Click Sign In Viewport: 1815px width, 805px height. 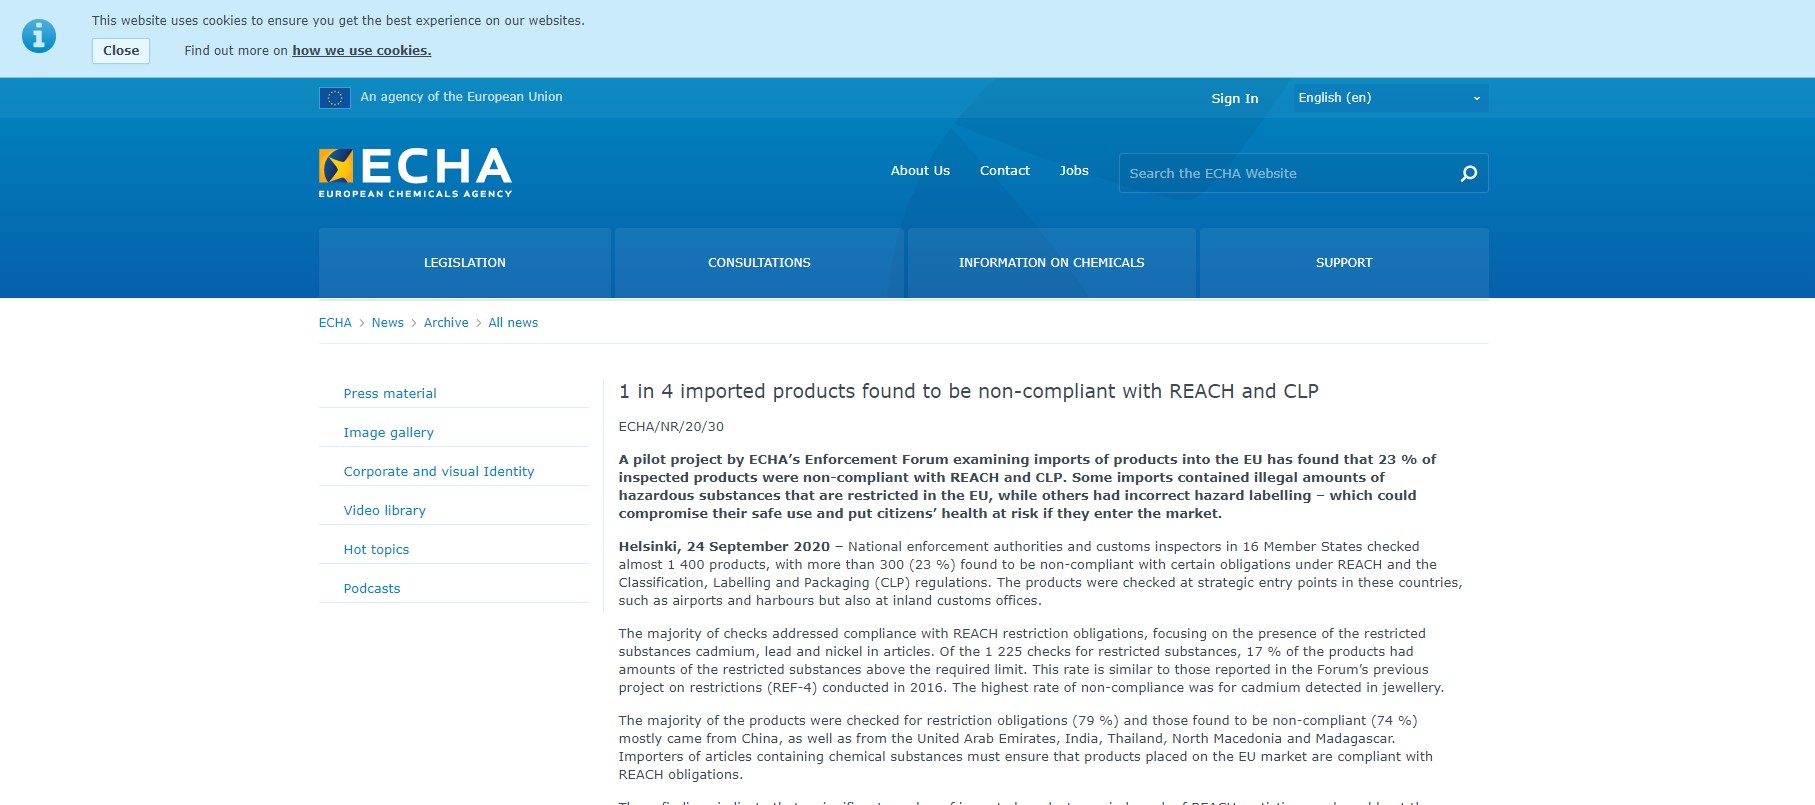(x=1234, y=99)
